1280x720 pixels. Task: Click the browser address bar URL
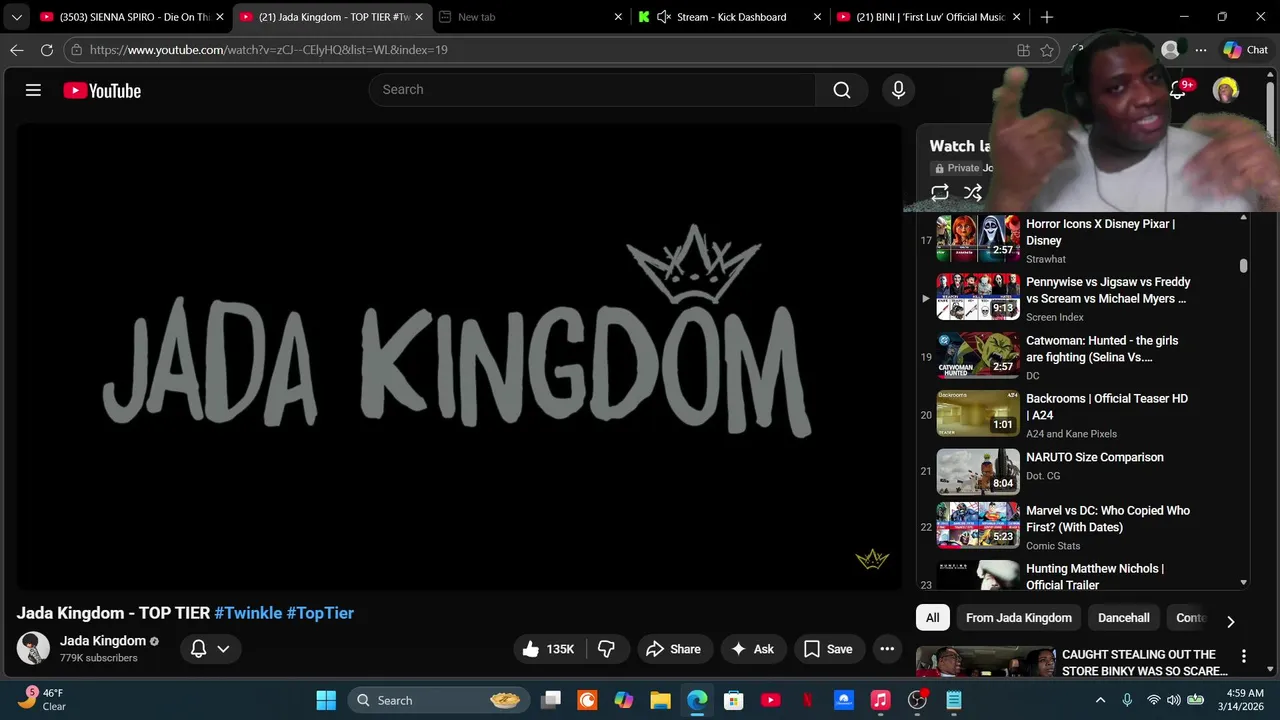pos(268,50)
